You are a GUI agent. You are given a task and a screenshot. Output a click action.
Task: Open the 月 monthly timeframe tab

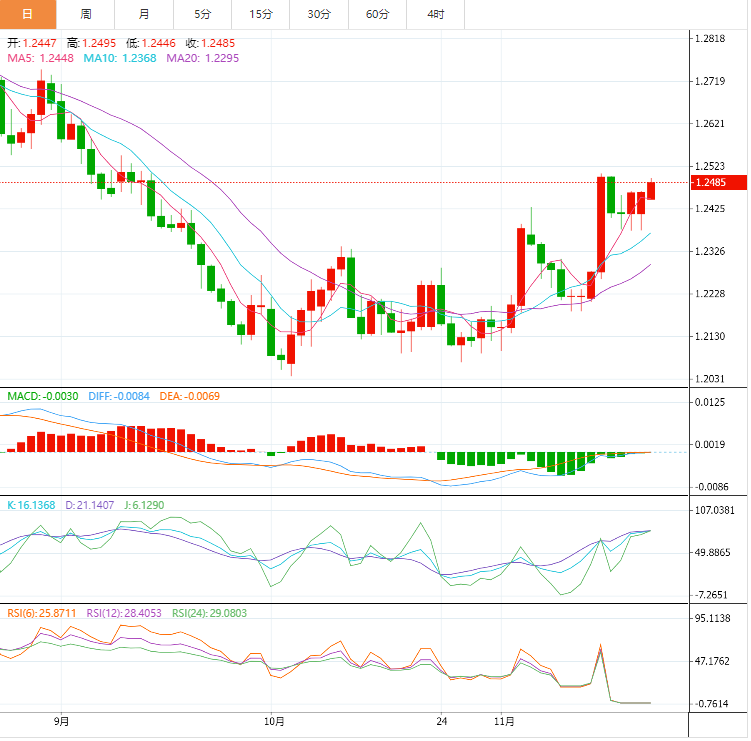click(144, 14)
